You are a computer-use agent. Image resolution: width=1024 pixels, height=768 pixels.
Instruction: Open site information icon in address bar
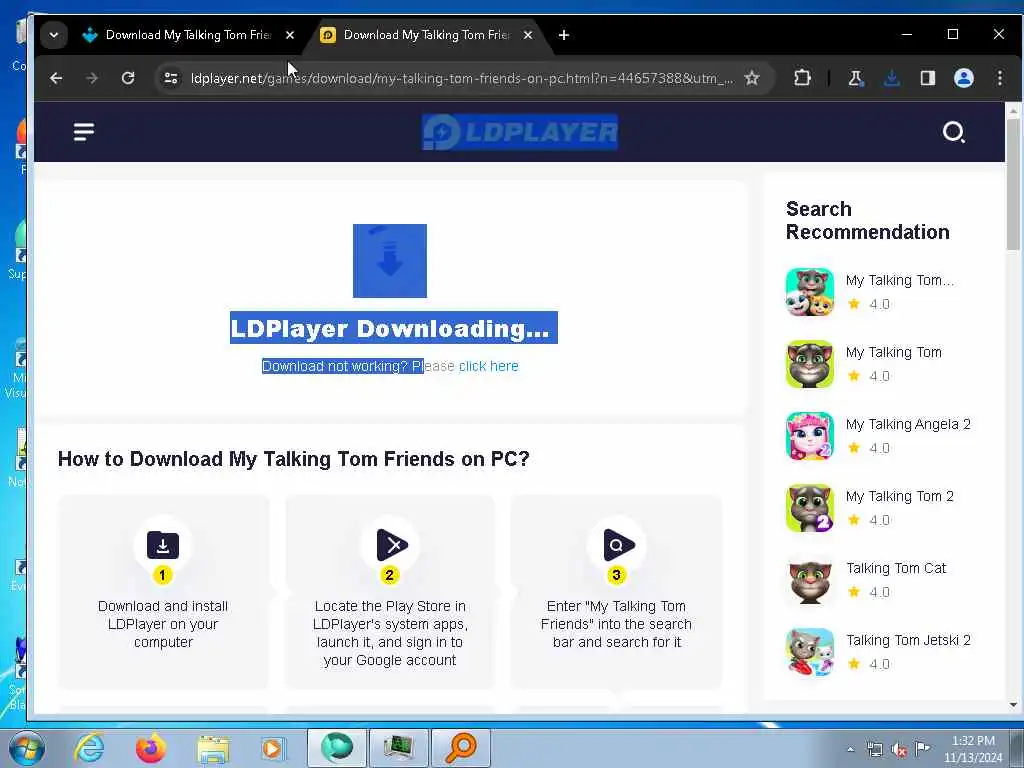coord(170,78)
